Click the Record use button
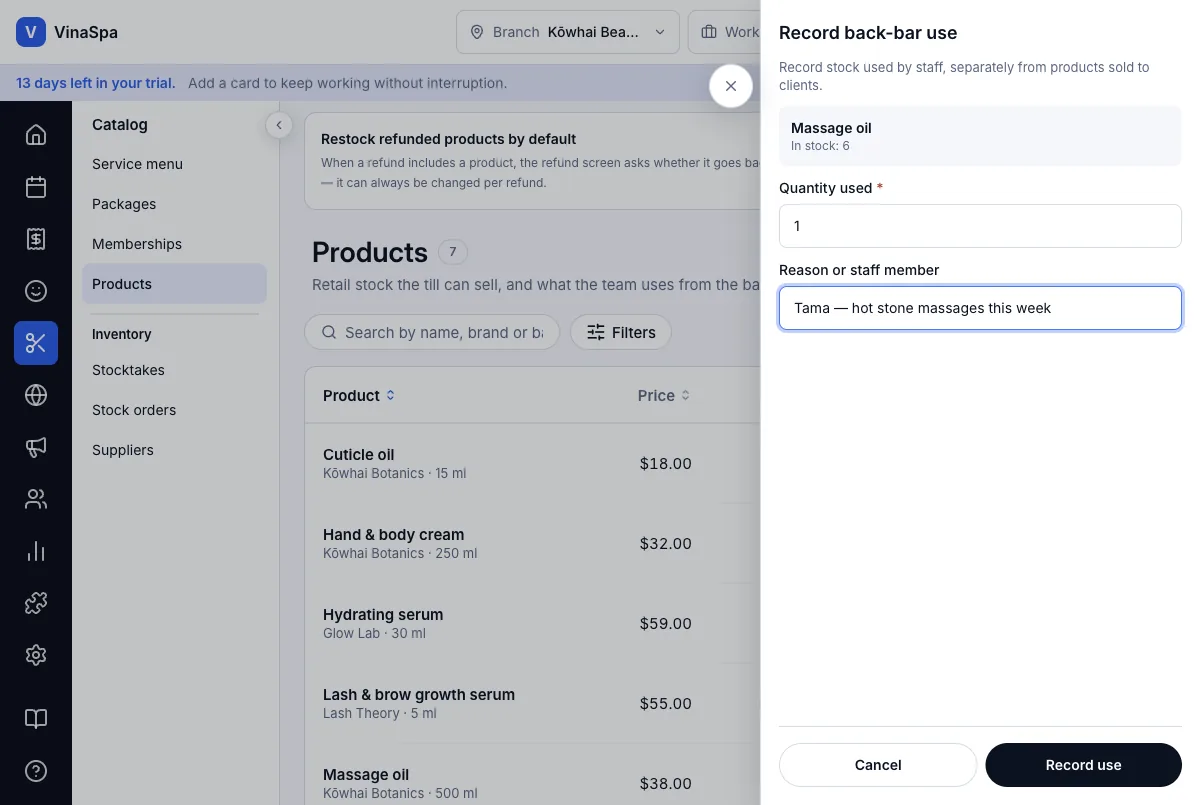 click(x=1083, y=765)
